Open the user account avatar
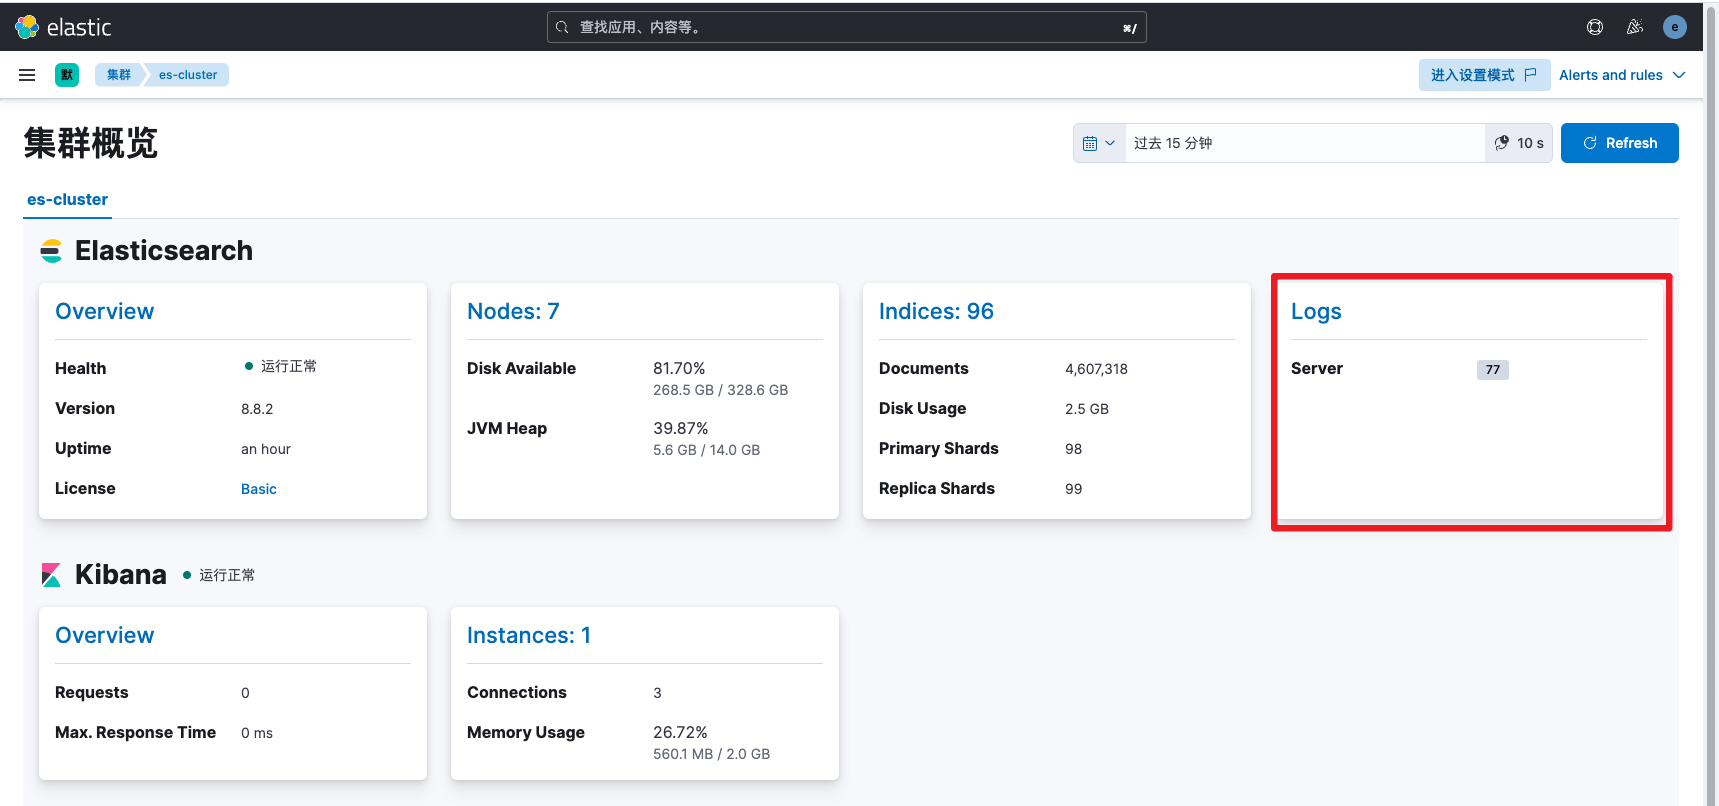 click(x=1675, y=27)
